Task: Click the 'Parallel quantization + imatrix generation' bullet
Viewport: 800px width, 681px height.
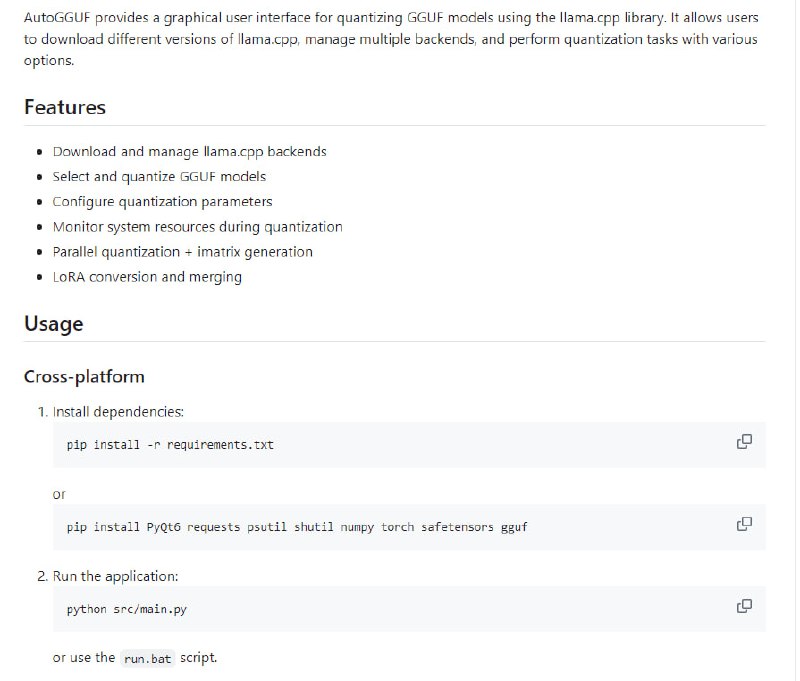Action: click(x=182, y=252)
